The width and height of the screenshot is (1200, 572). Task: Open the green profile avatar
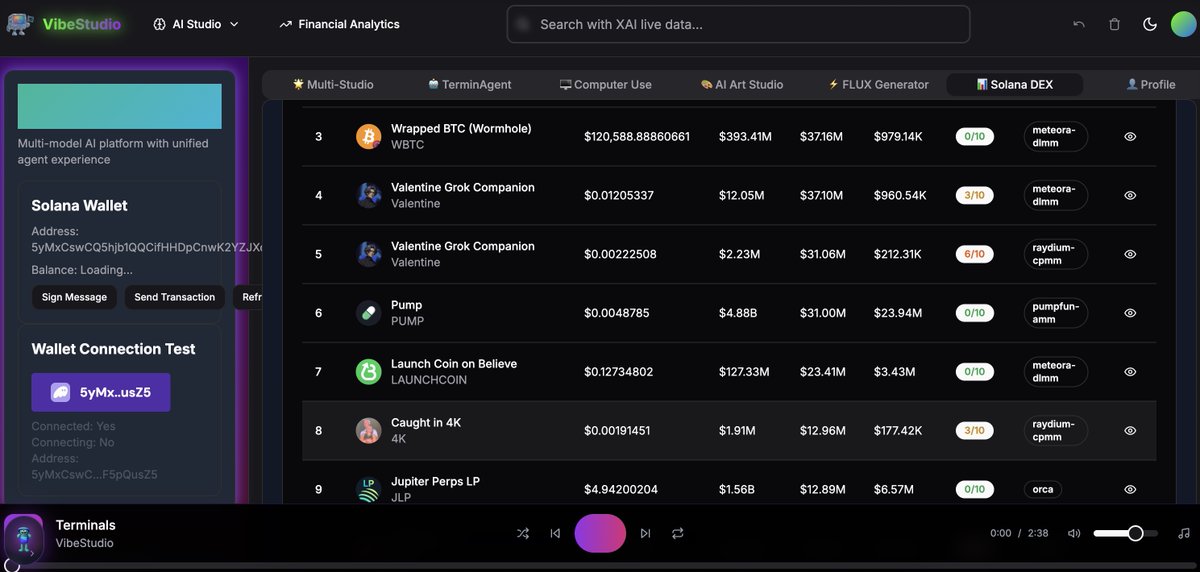(x=1184, y=24)
